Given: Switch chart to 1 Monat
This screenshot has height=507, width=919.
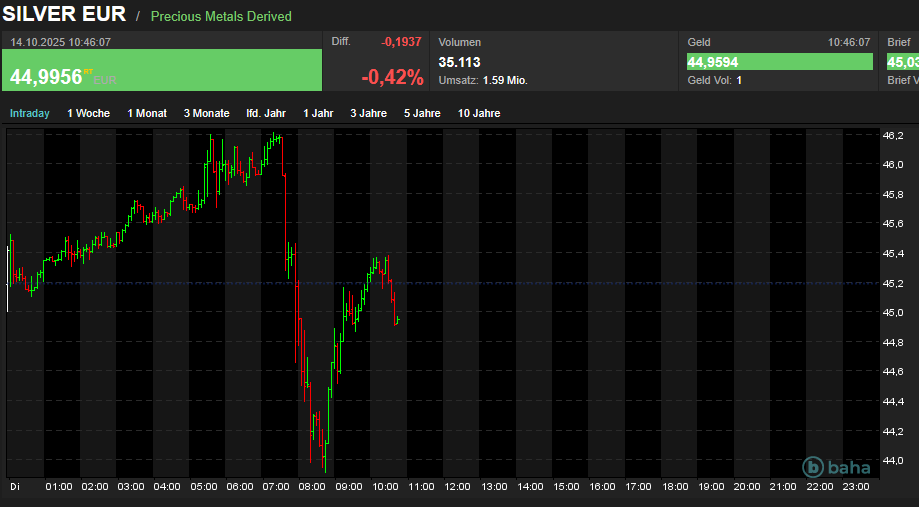Looking at the screenshot, I should coord(147,113).
